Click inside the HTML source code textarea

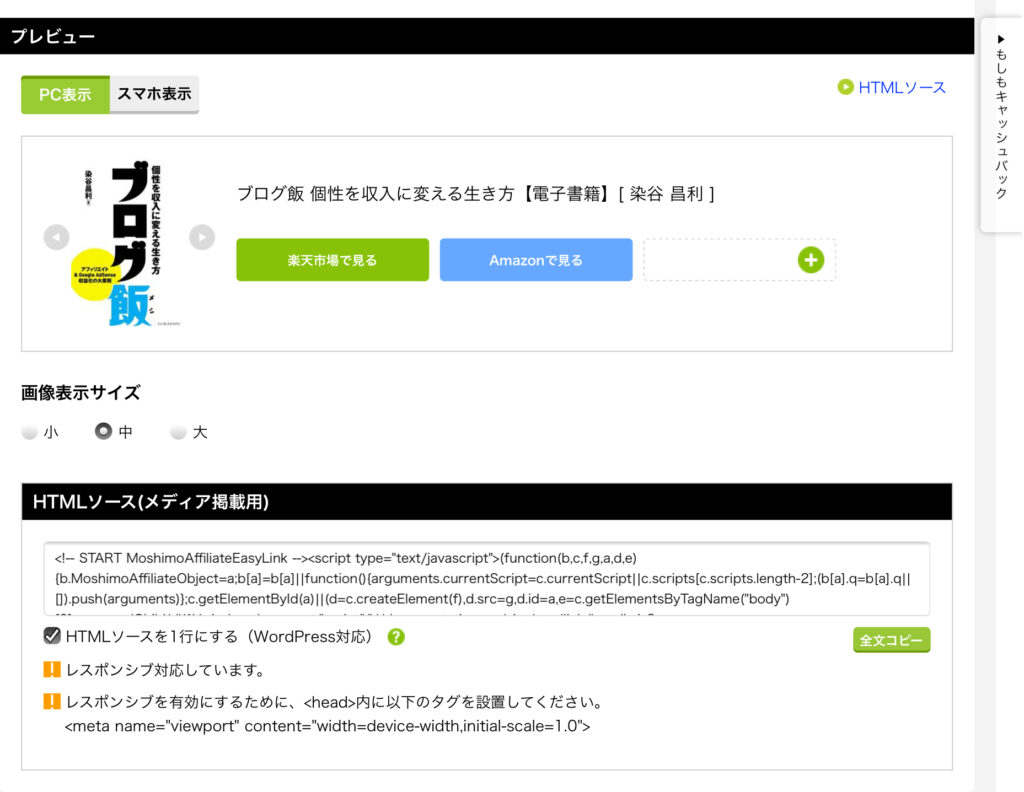tap(487, 578)
